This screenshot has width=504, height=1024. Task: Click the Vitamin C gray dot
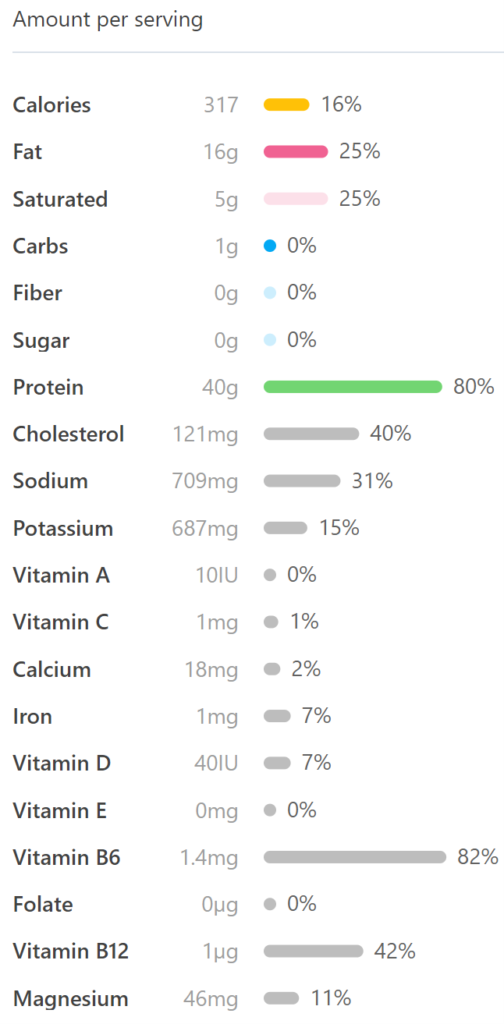pyautogui.click(x=271, y=622)
